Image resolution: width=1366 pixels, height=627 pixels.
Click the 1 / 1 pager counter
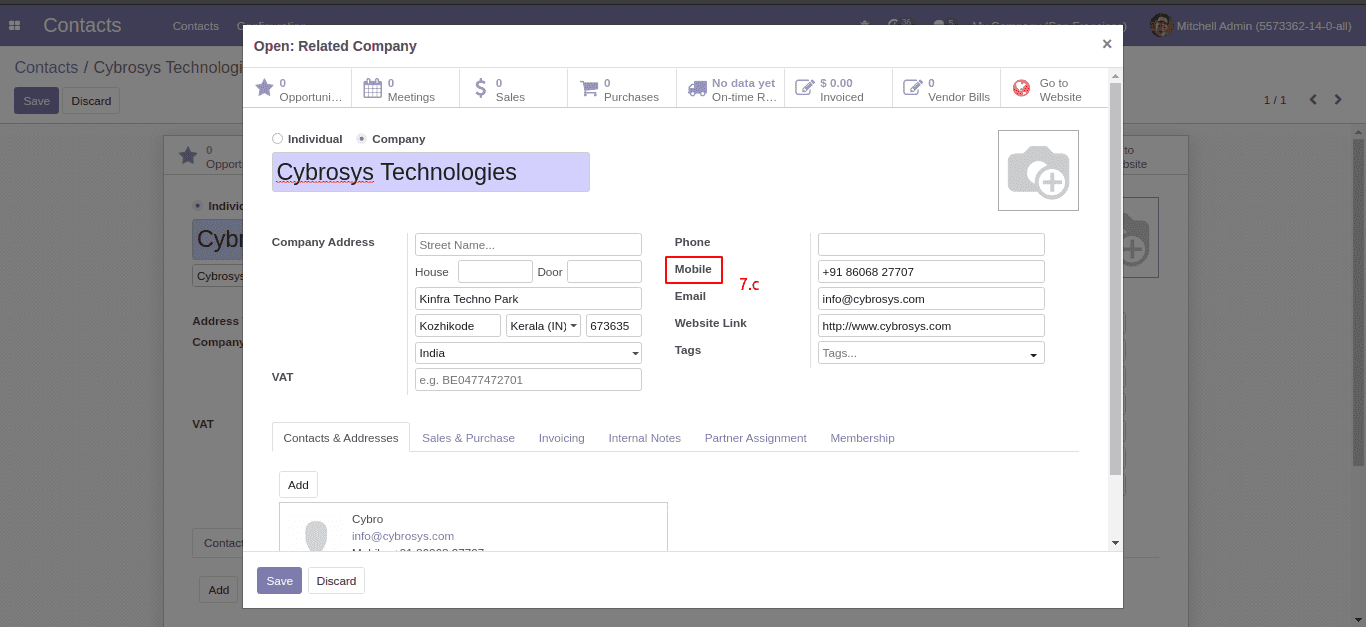click(x=1275, y=100)
